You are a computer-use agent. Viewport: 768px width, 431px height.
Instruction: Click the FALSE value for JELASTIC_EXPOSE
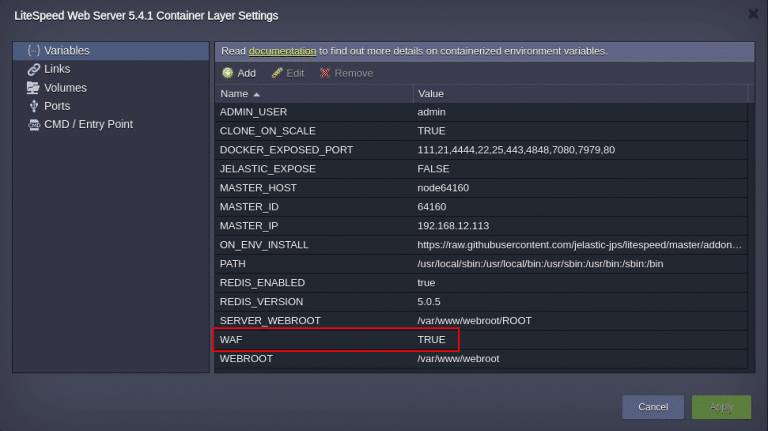tap(433, 169)
